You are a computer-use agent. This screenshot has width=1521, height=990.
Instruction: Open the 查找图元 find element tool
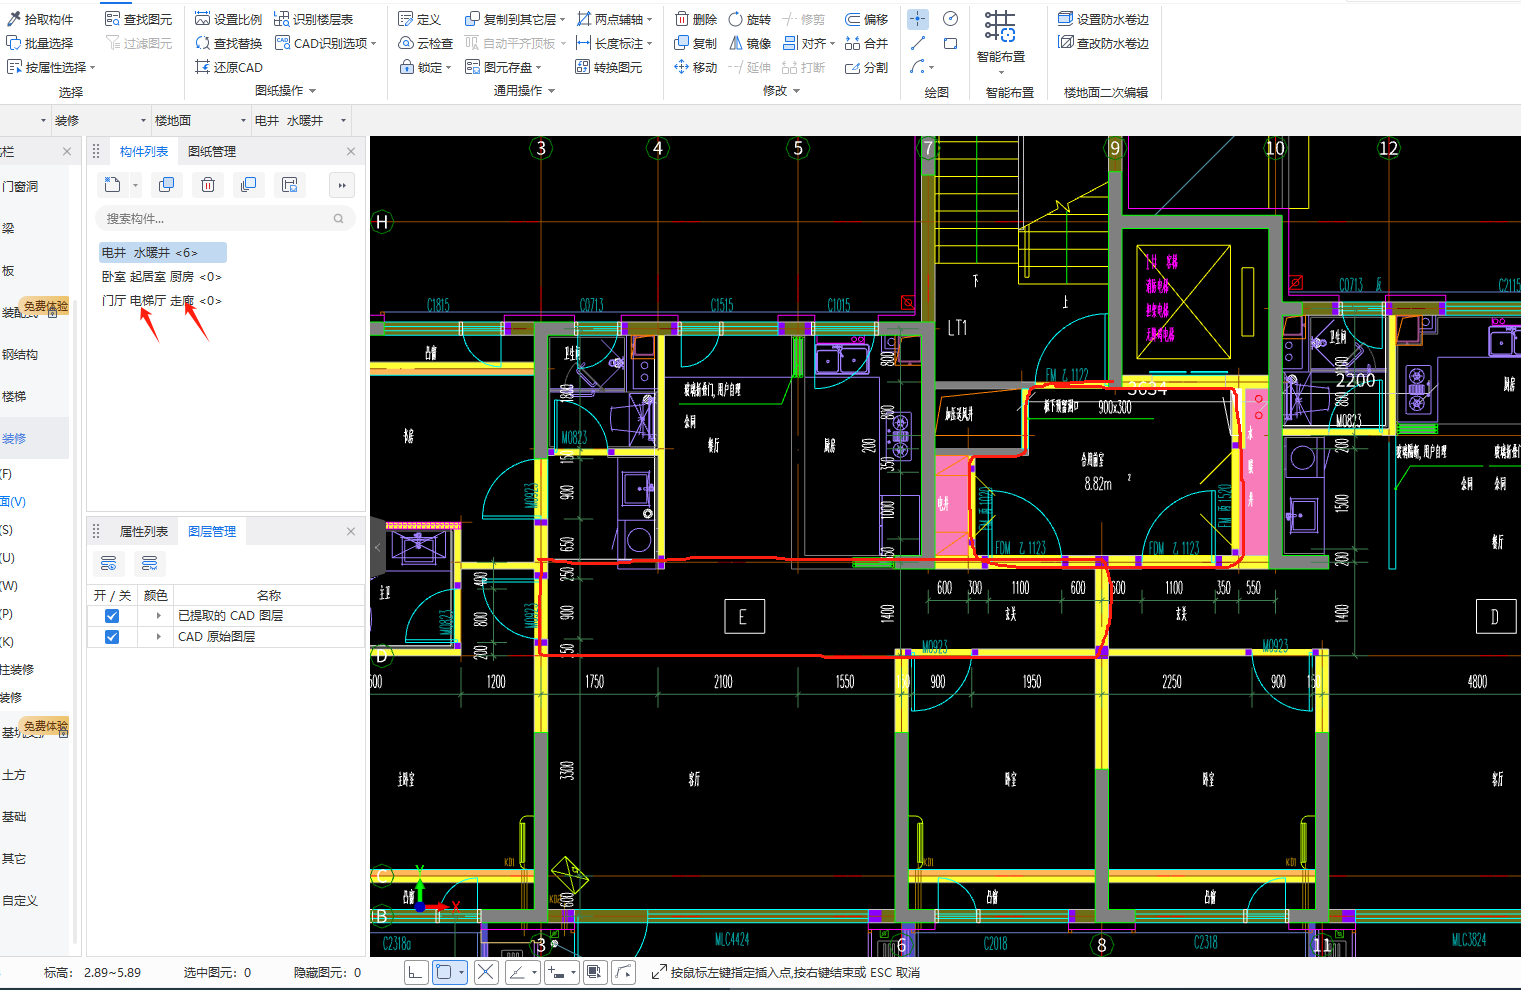139,19
